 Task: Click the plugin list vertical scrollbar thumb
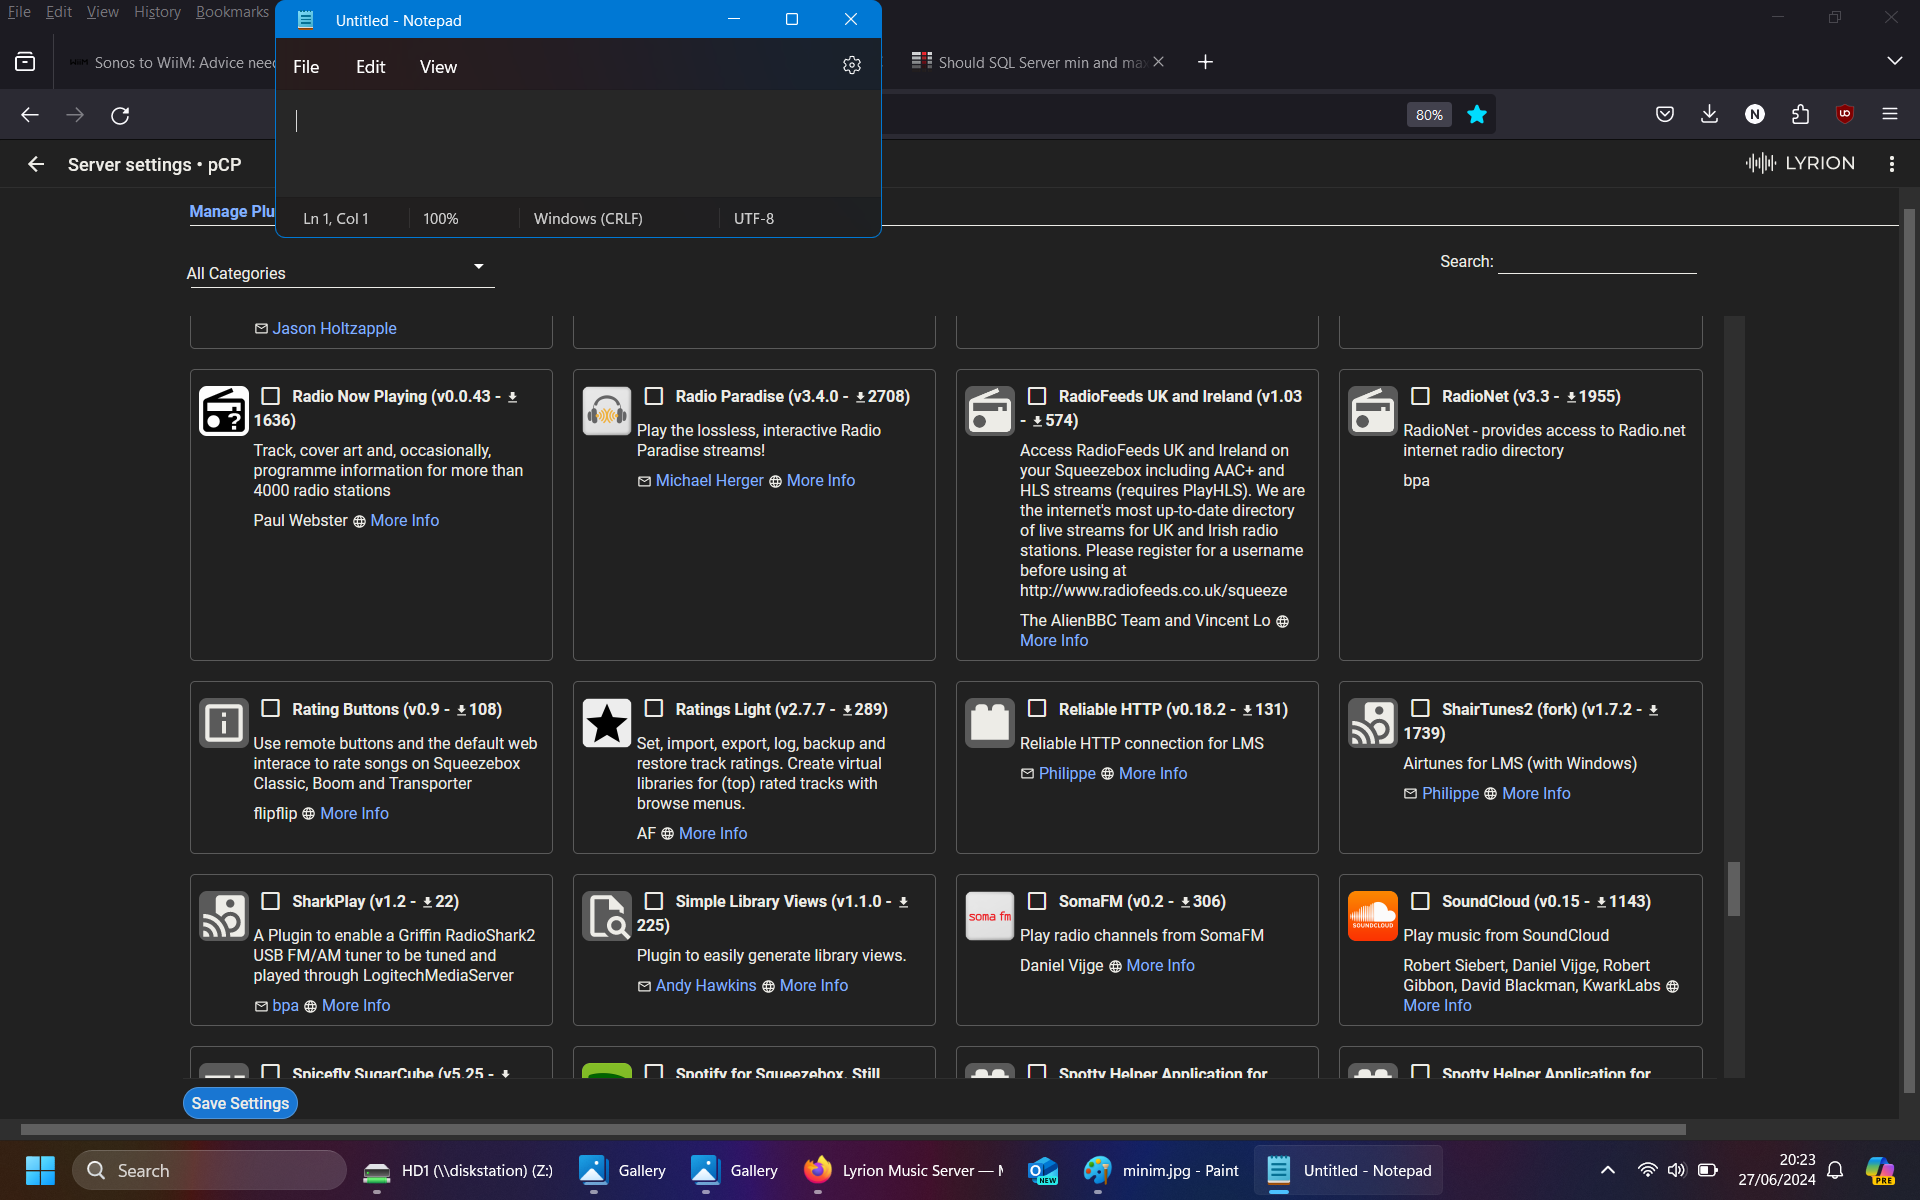click(1734, 888)
